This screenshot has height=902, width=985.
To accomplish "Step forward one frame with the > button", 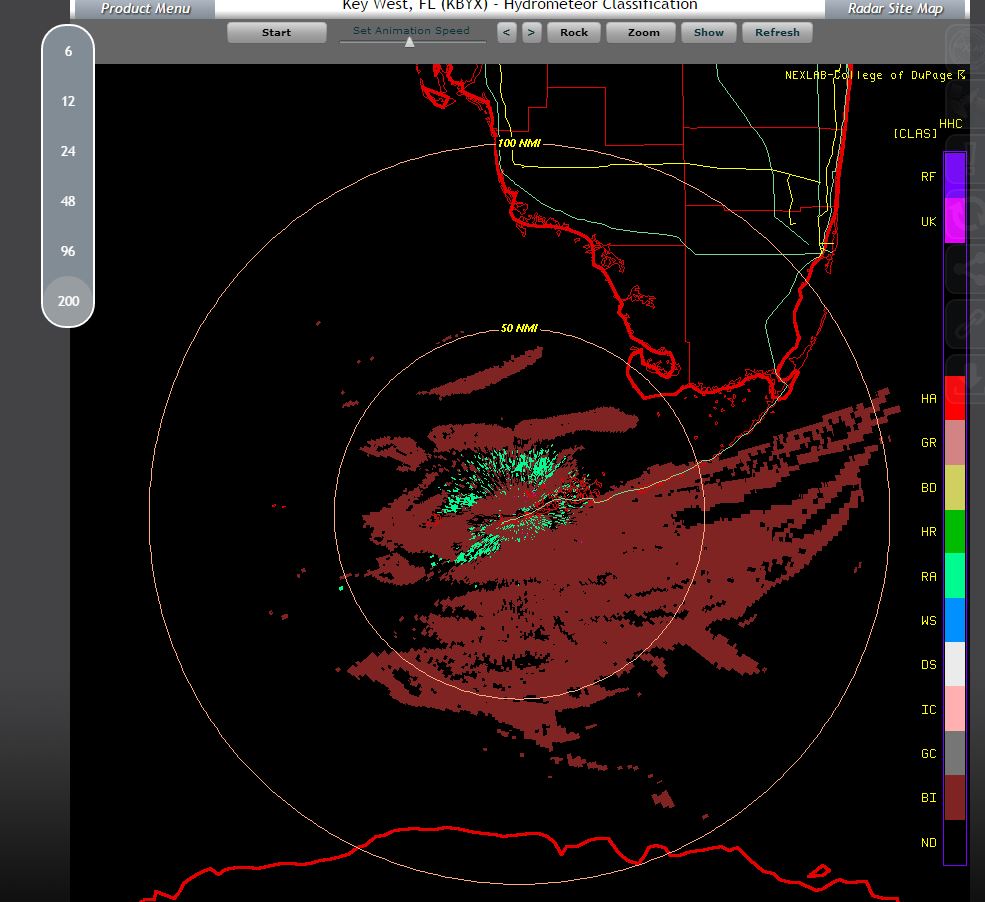I will pyautogui.click(x=531, y=32).
